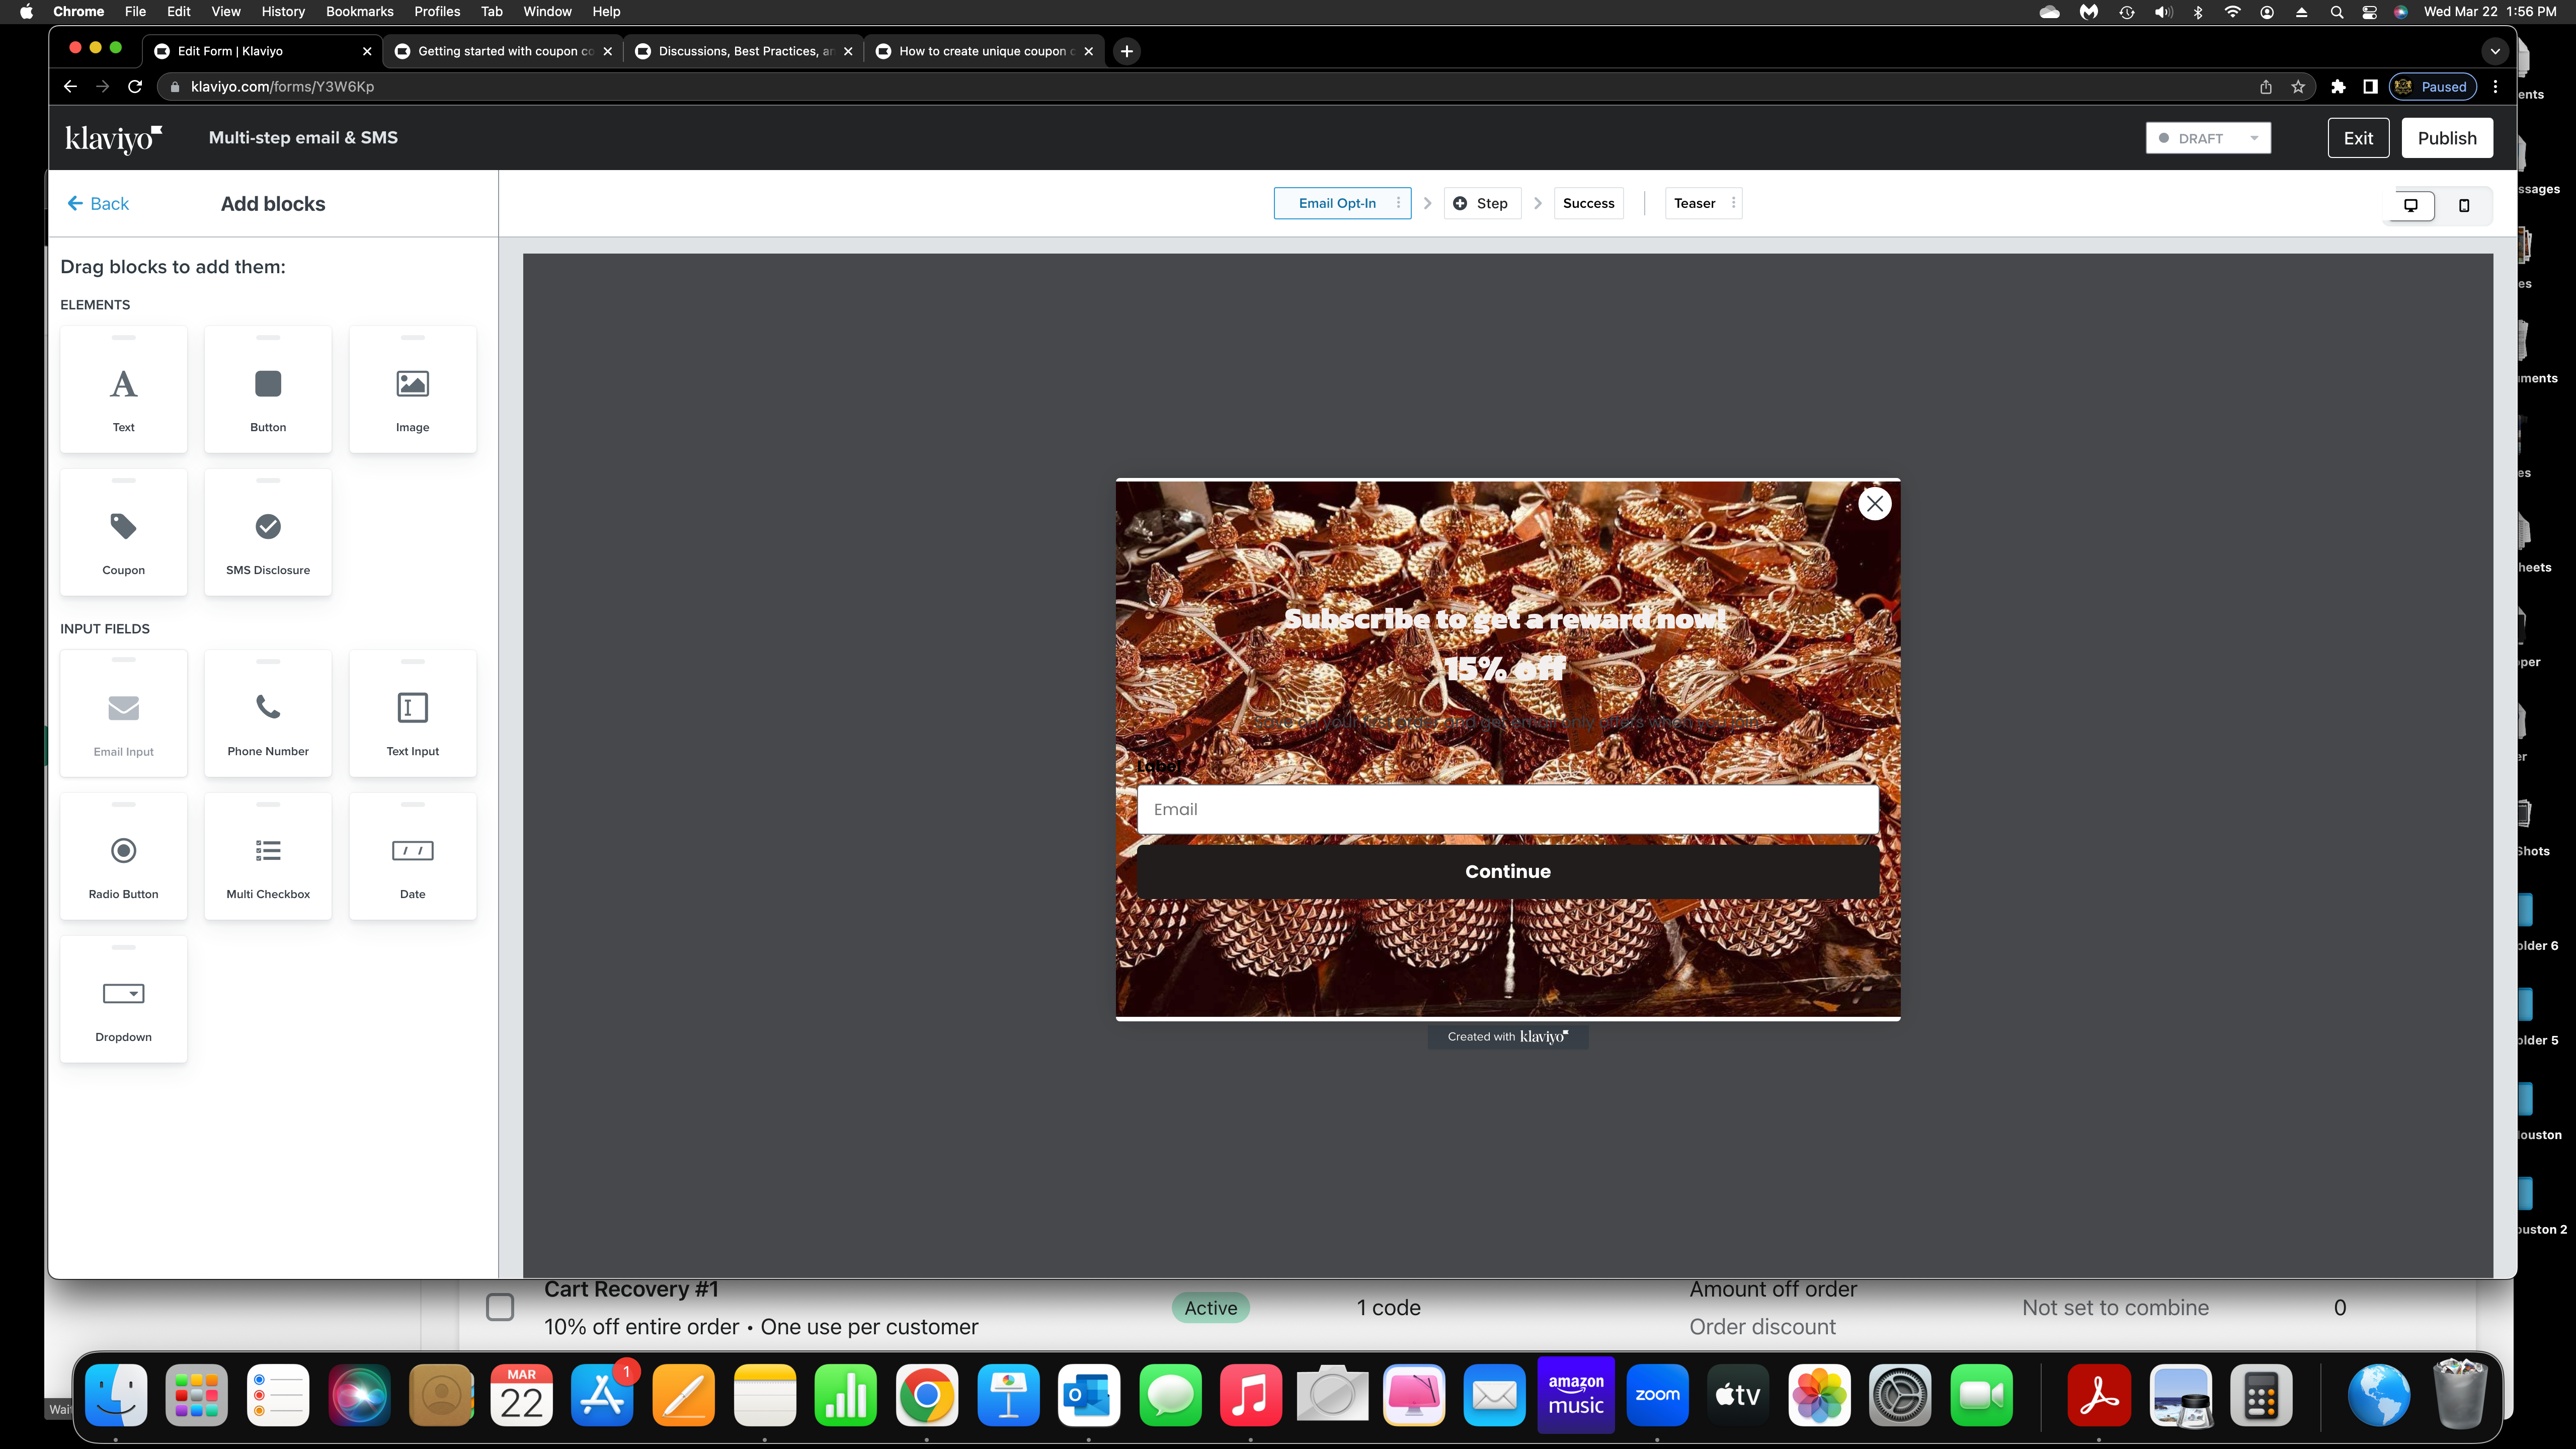The height and width of the screenshot is (1449, 2576).
Task: Check the Cart Recovery #1 checkbox
Action: 499,1307
